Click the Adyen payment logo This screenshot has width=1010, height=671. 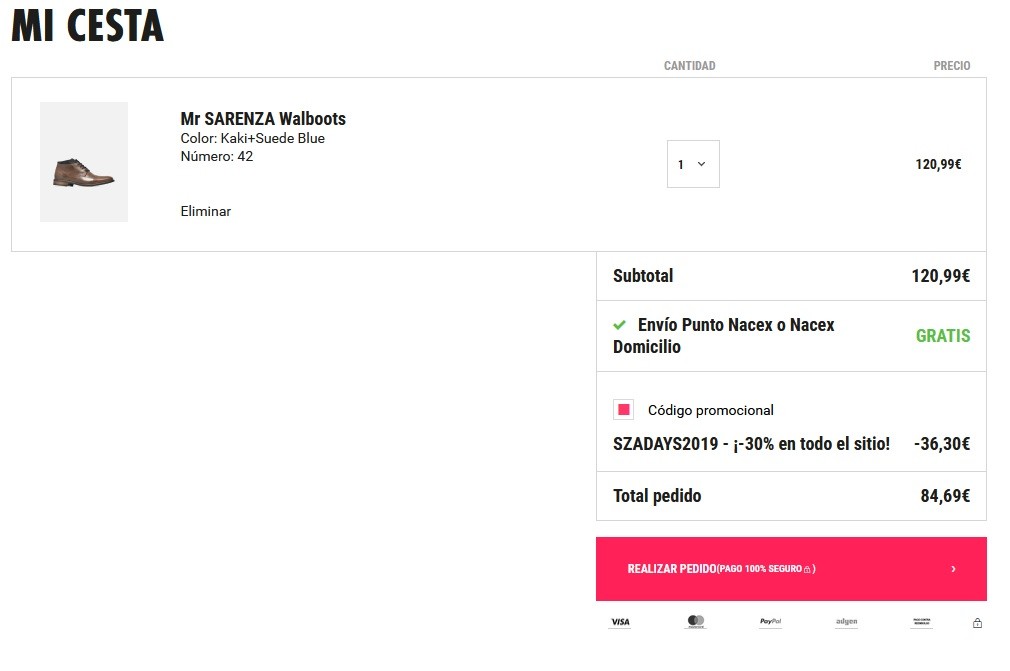point(847,622)
